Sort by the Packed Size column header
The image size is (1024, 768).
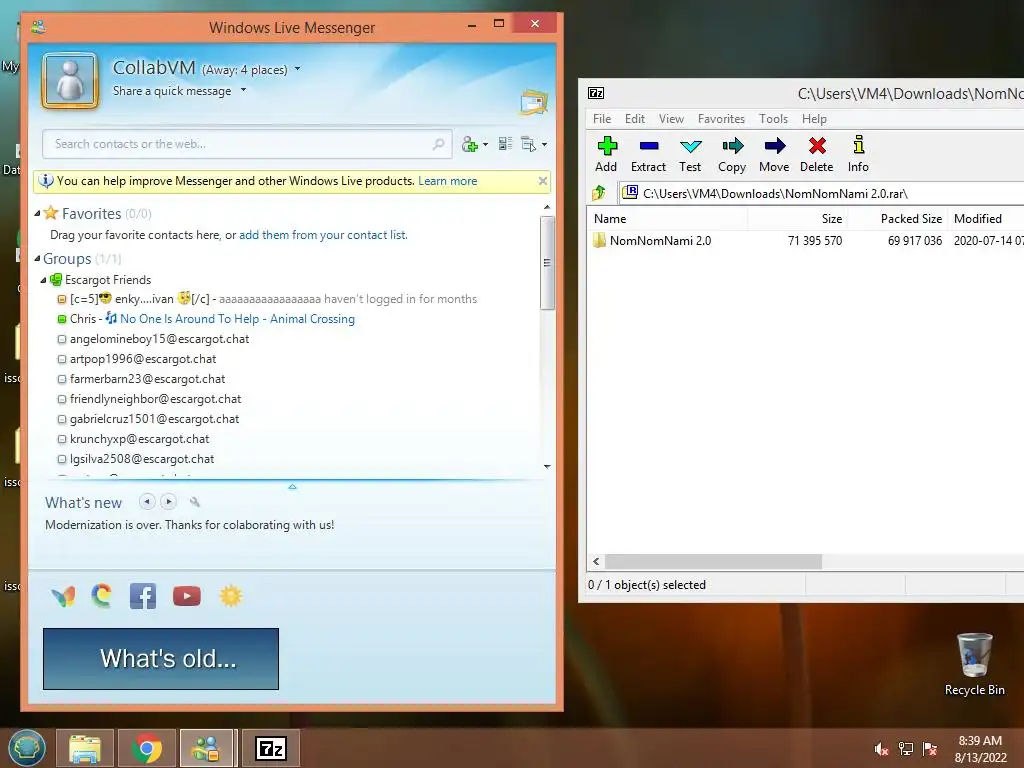(x=898, y=219)
